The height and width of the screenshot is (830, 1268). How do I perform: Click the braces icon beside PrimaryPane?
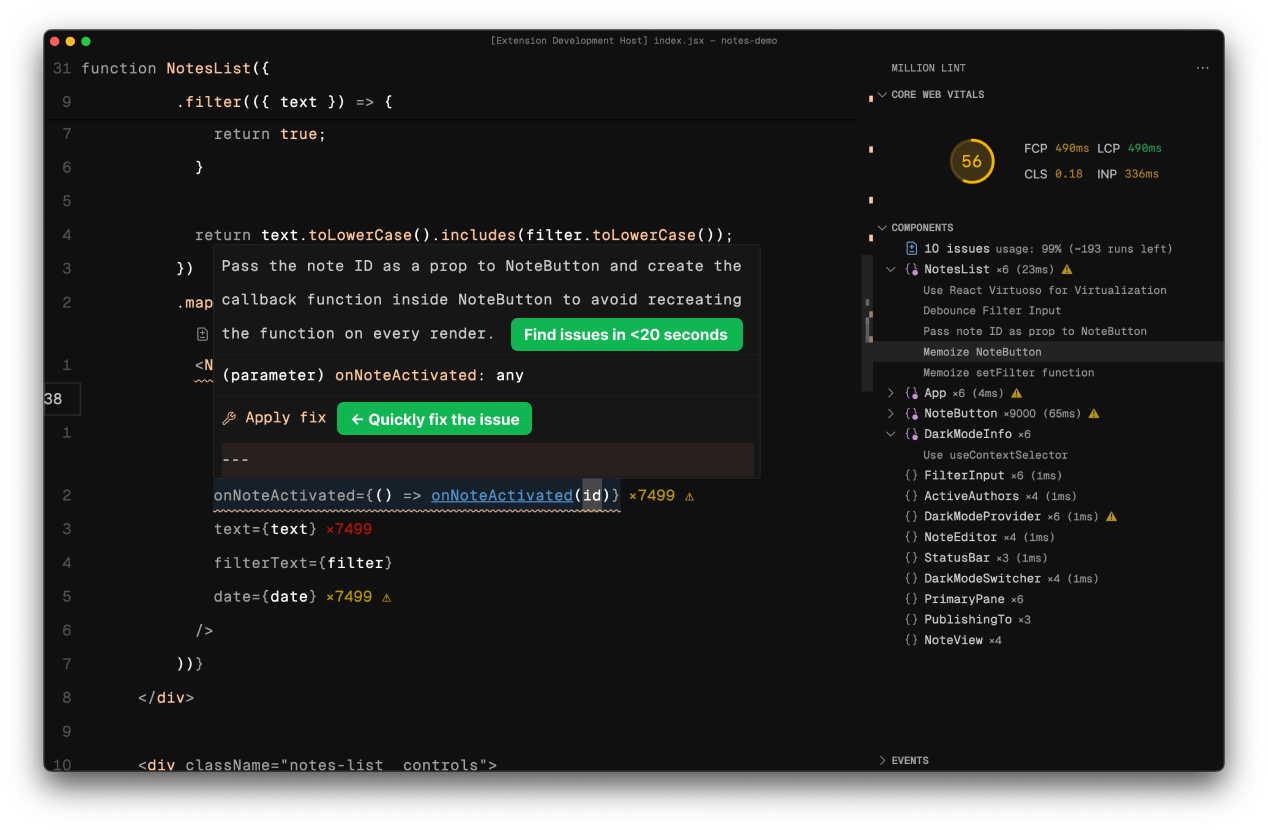click(911, 599)
